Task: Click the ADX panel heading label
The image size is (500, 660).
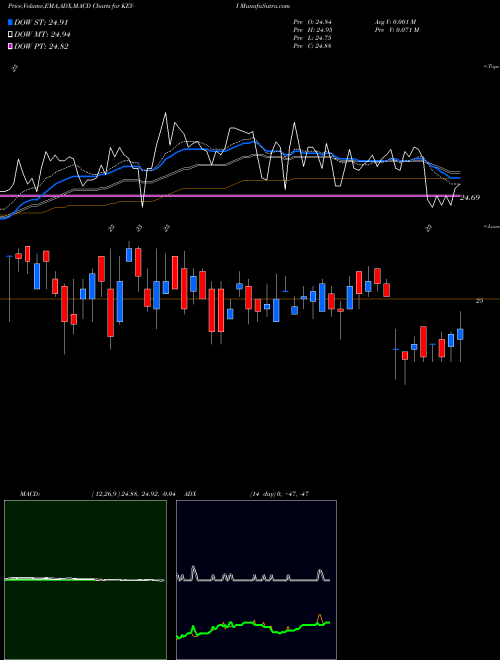Action: pyautogui.click(x=190, y=494)
